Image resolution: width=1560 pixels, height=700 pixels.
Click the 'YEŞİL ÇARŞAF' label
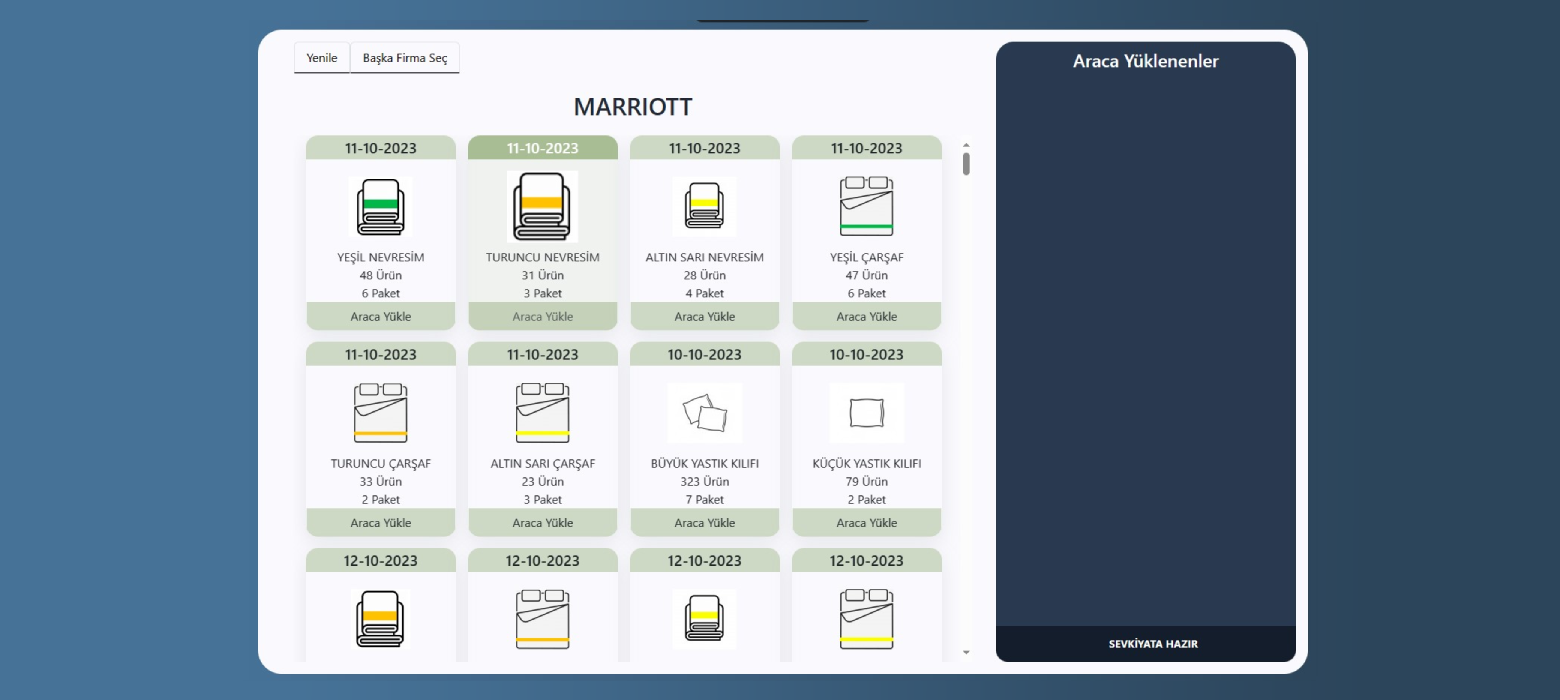(x=867, y=257)
